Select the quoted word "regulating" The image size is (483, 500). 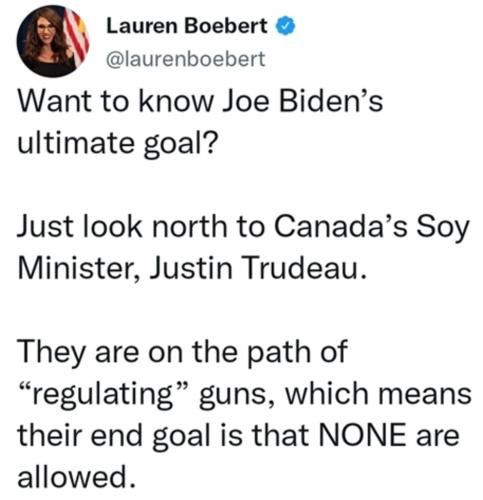tap(104, 395)
